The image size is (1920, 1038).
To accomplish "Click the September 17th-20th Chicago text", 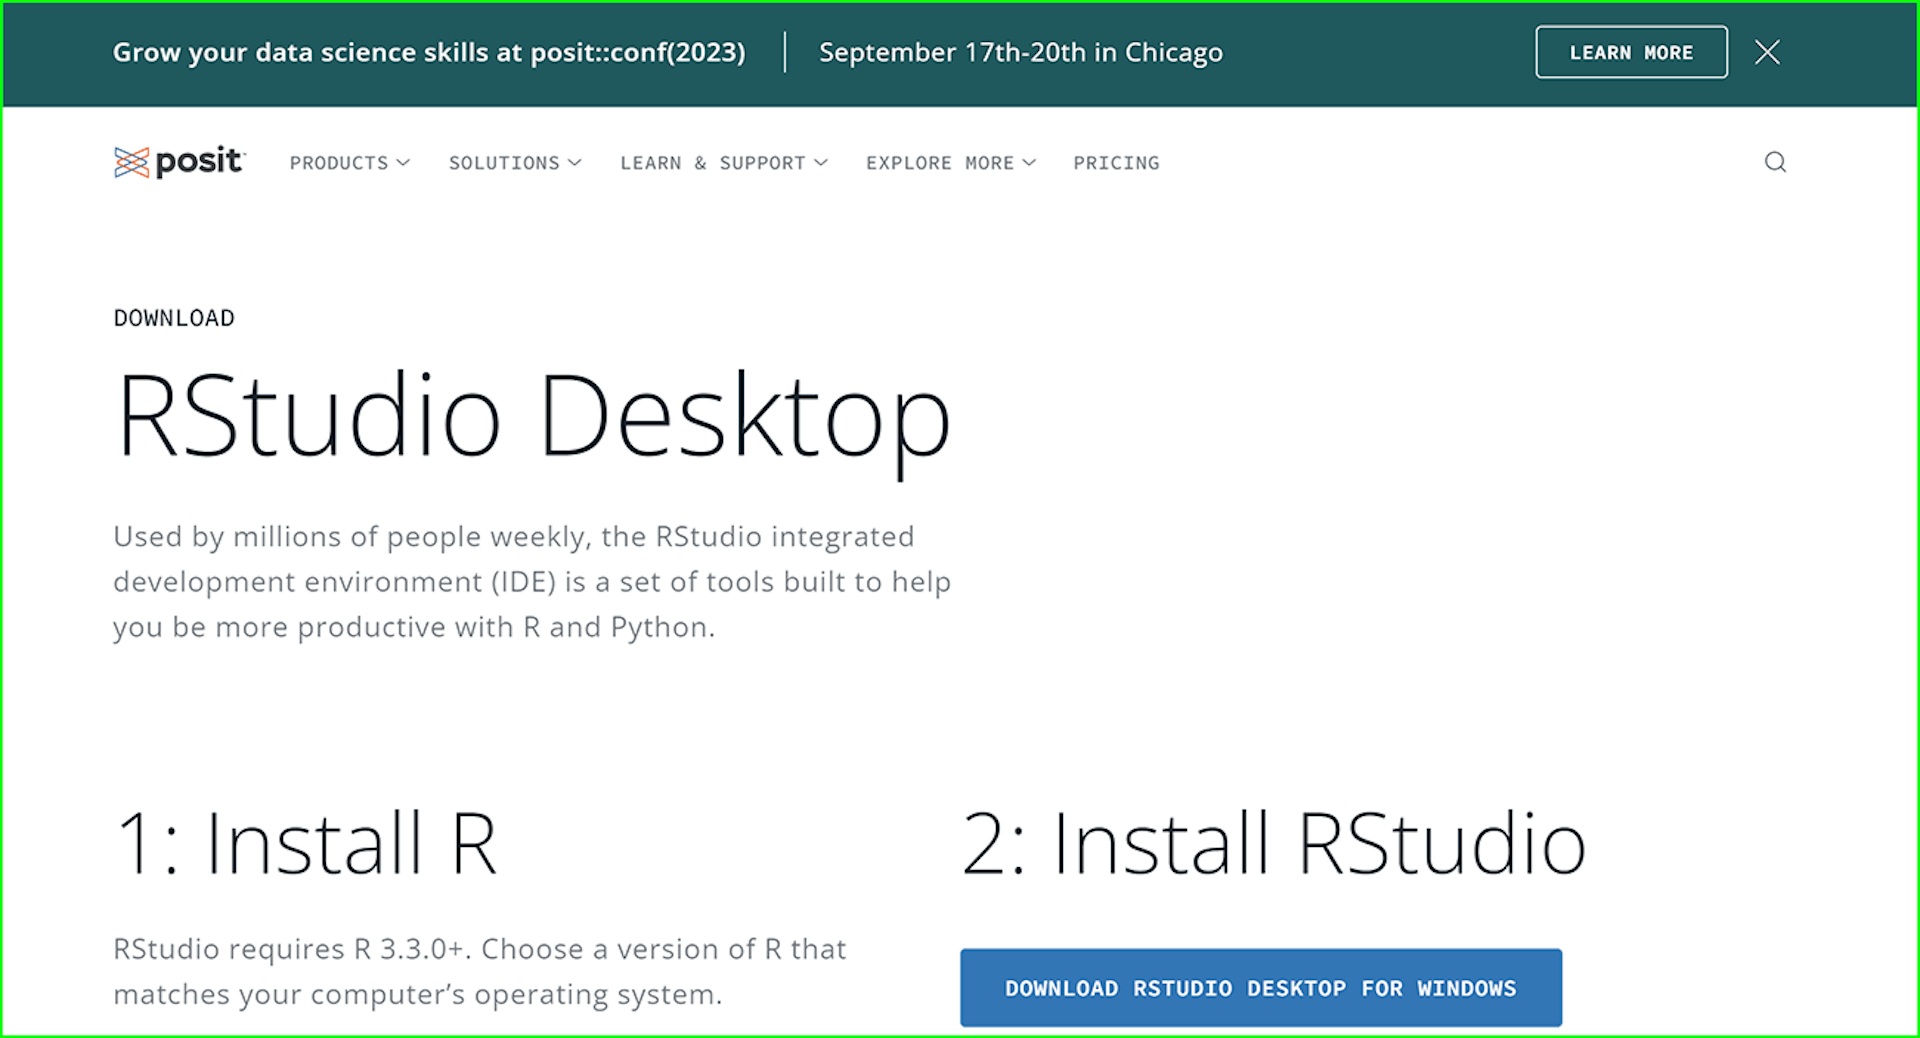I will pyautogui.click(x=1021, y=52).
